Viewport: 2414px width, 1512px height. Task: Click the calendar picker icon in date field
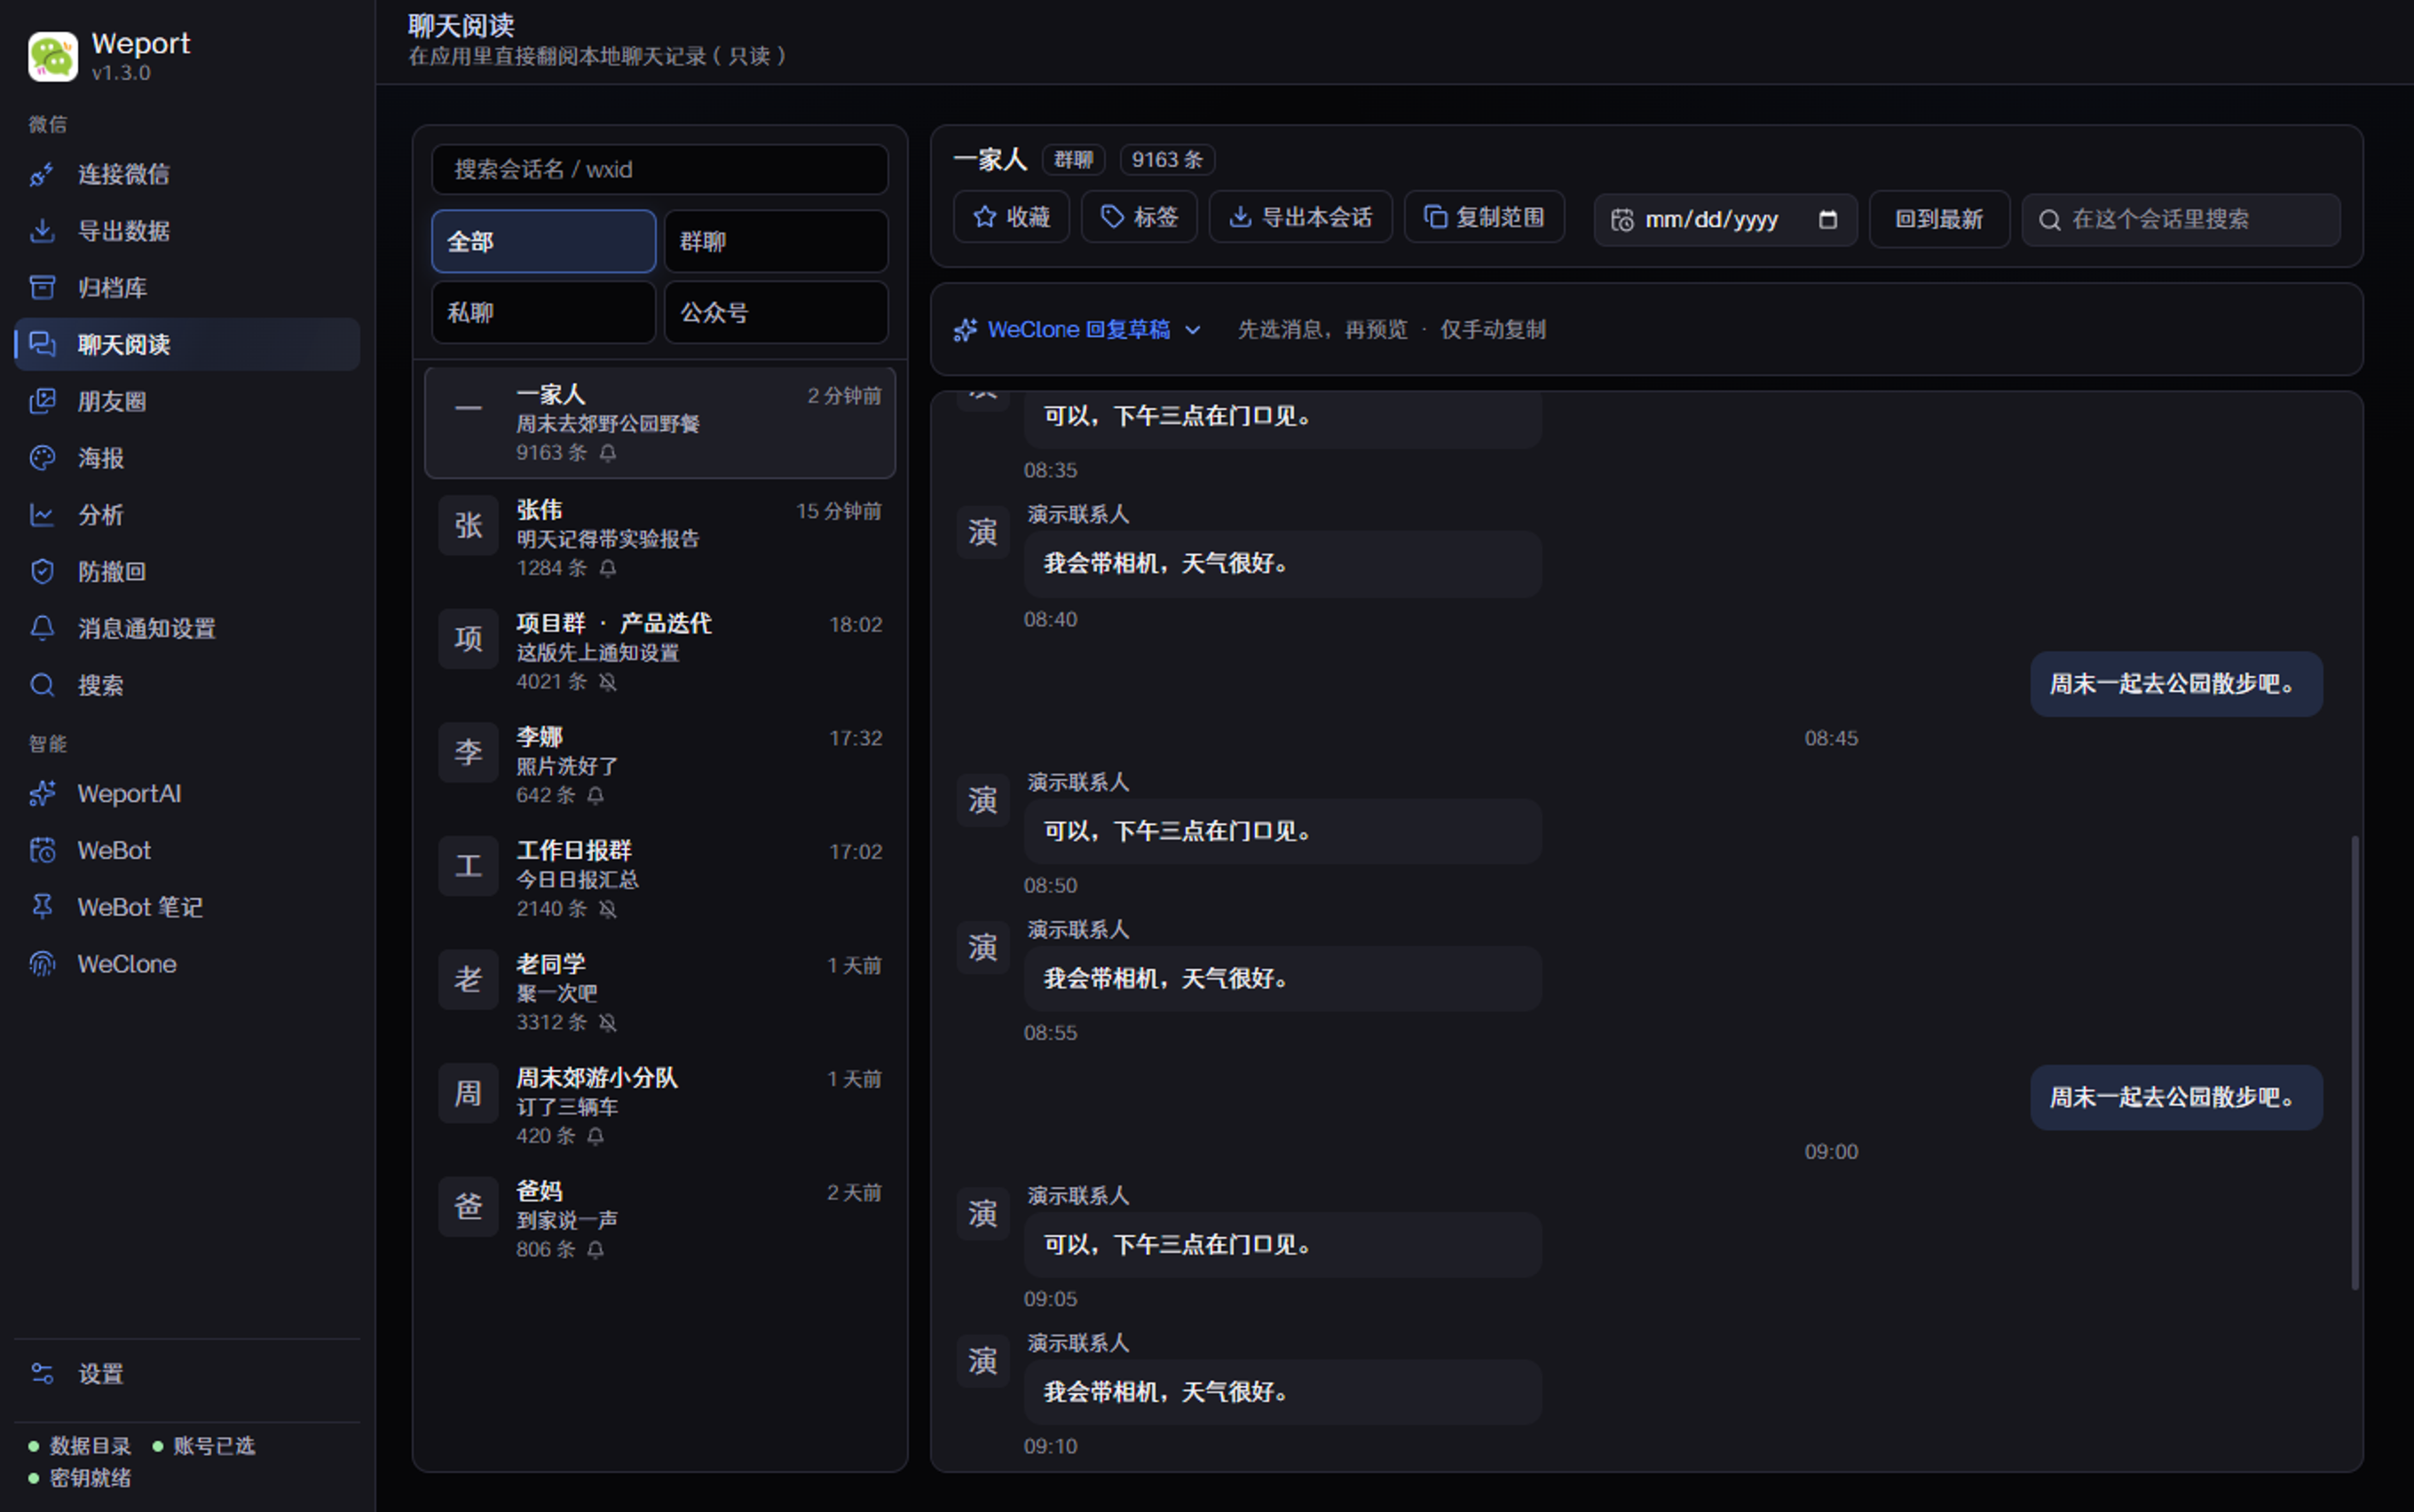tap(1828, 219)
